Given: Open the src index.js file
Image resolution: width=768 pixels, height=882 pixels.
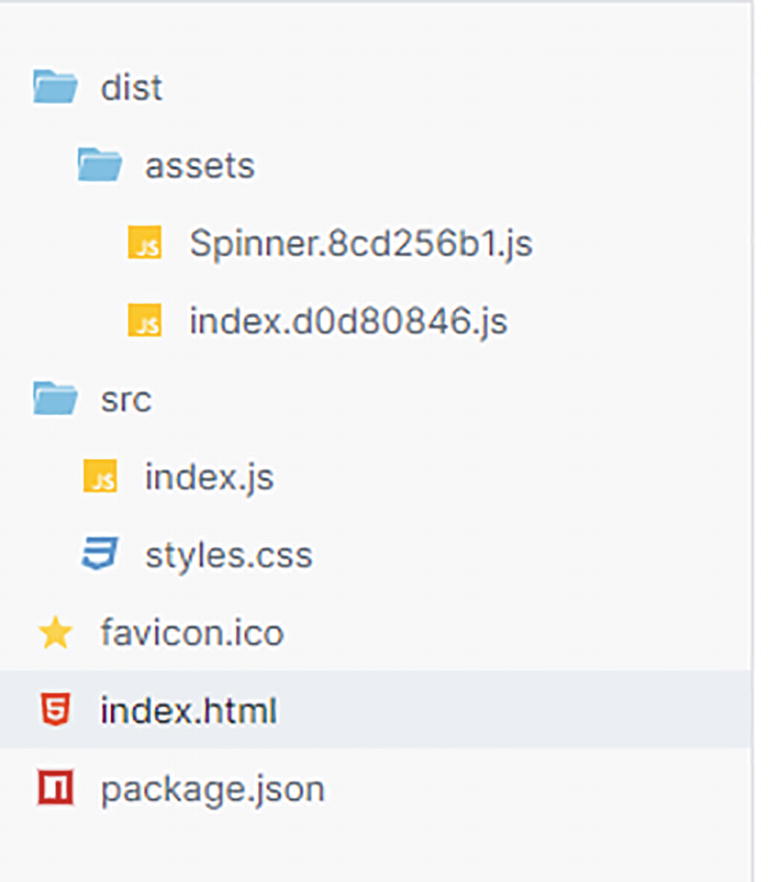Looking at the screenshot, I should pos(209,477).
